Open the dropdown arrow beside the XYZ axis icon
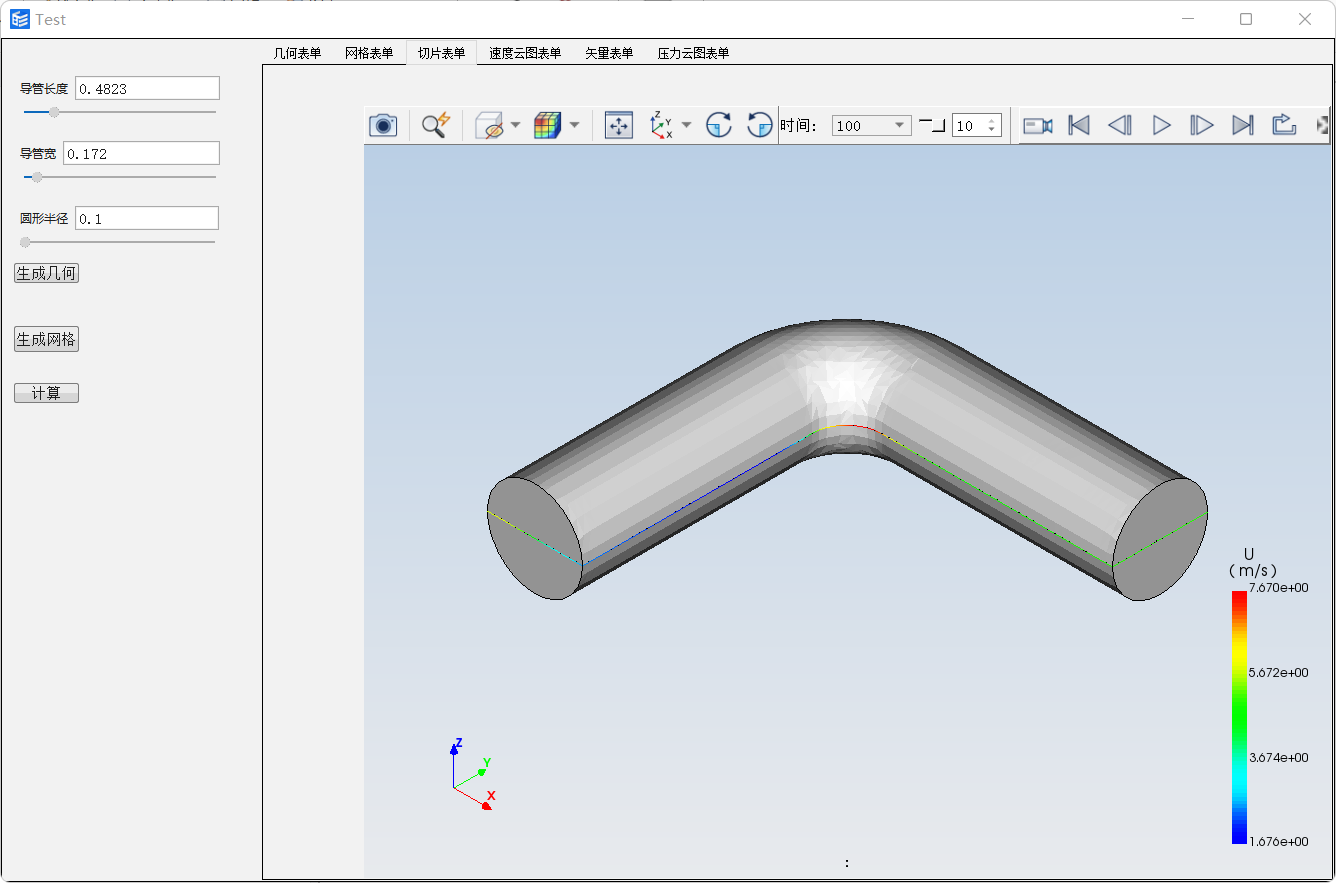This screenshot has width=1336, height=883. point(686,125)
